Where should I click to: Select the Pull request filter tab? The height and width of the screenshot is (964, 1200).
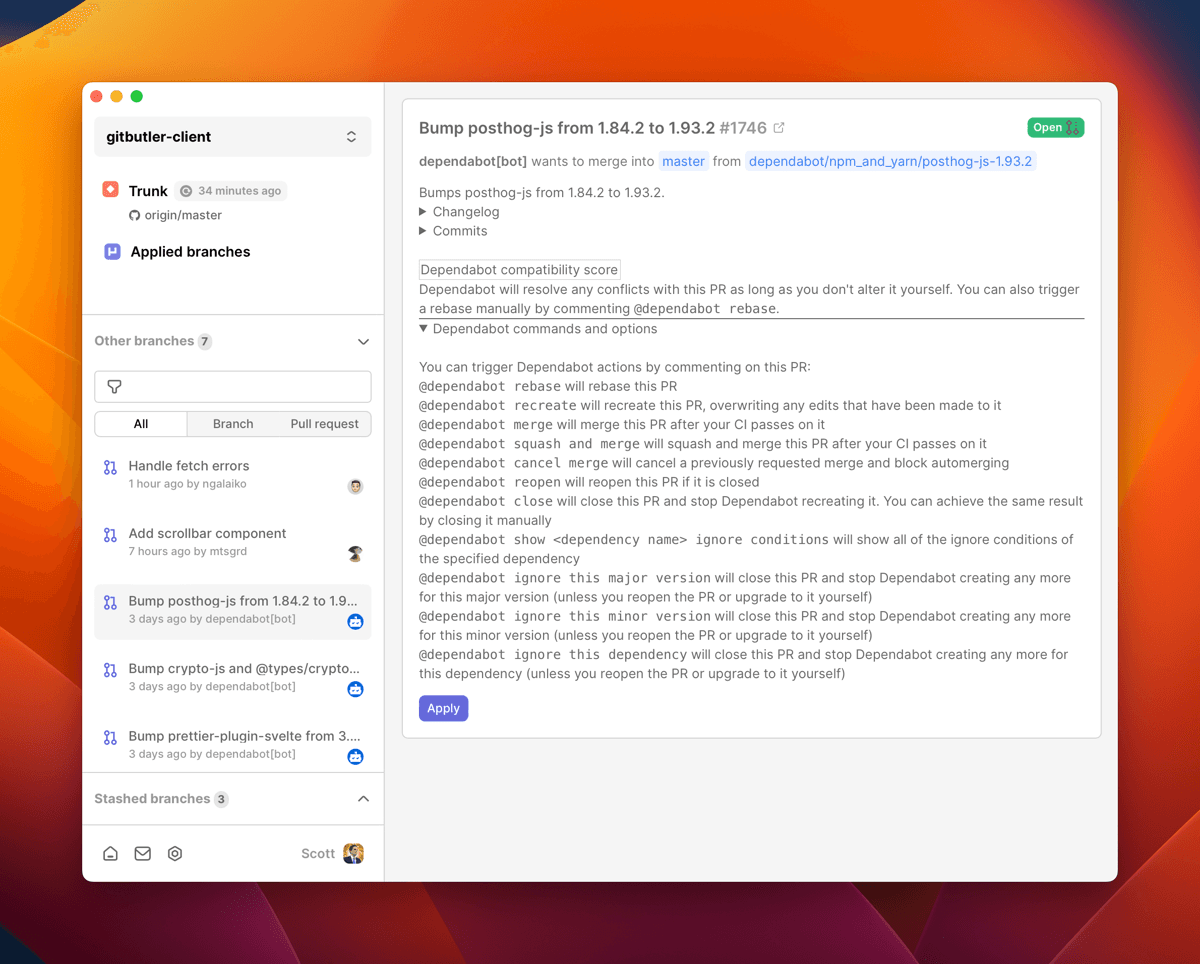pos(324,424)
